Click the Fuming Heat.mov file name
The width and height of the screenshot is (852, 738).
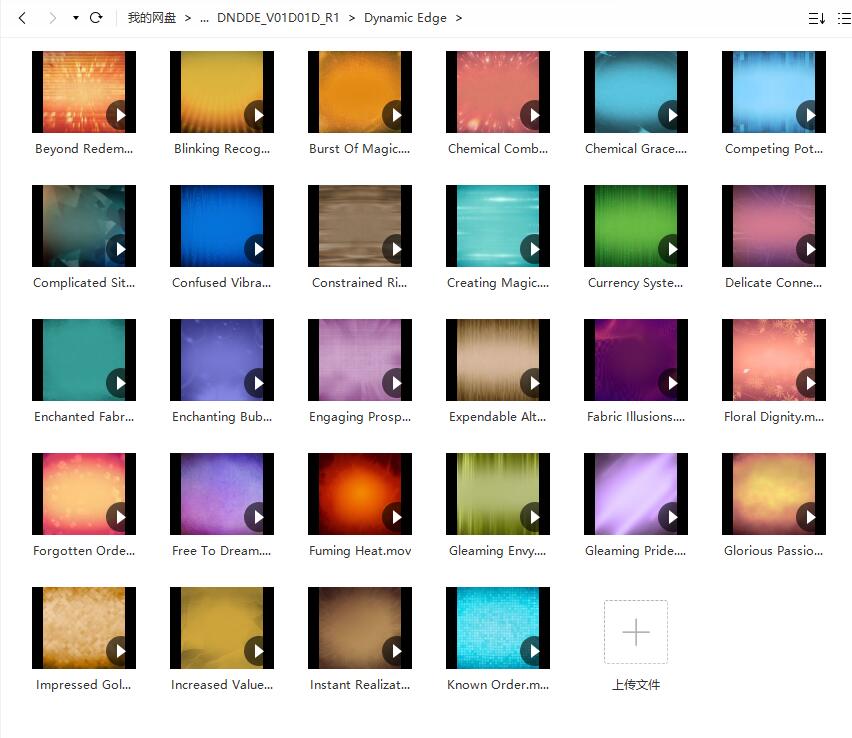[x=360, y=551]
